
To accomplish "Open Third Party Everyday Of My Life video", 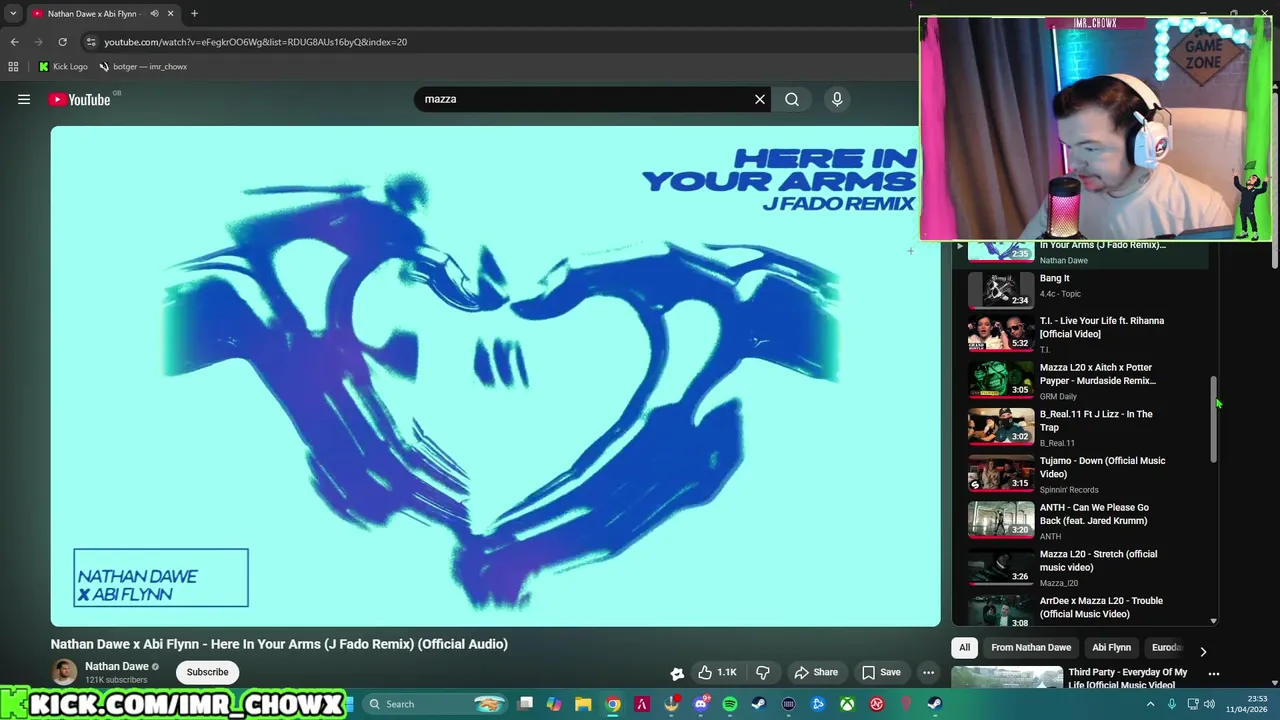I will click(x=1128, y=678).
